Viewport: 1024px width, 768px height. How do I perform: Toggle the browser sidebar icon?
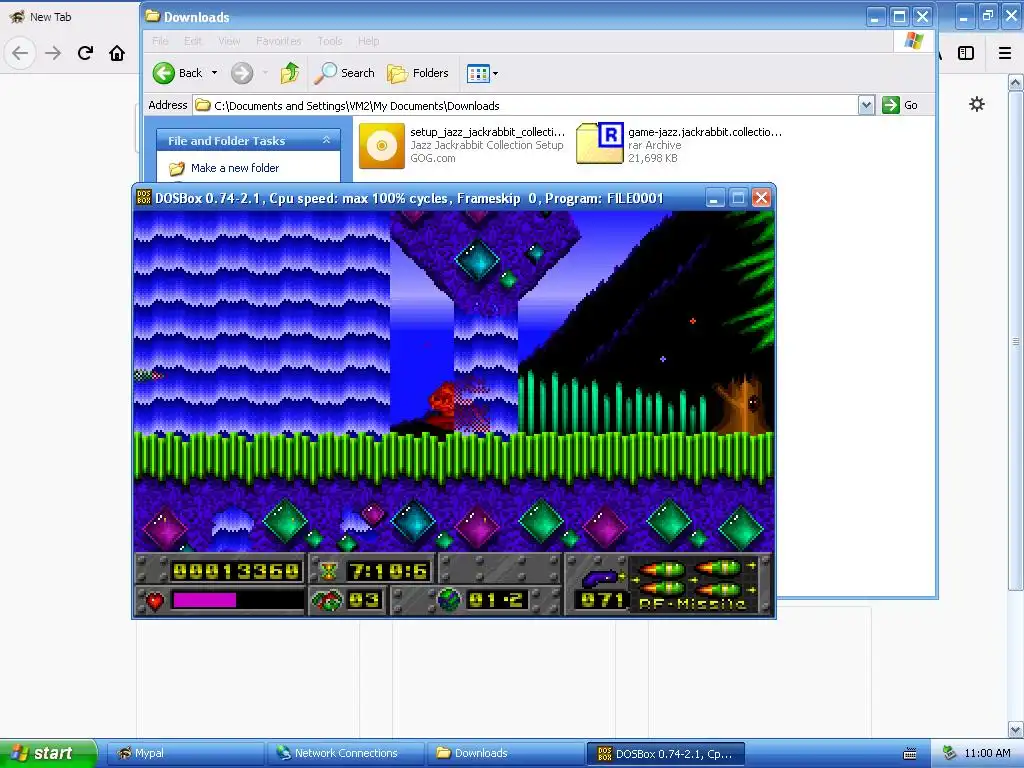tap(966, 53)
